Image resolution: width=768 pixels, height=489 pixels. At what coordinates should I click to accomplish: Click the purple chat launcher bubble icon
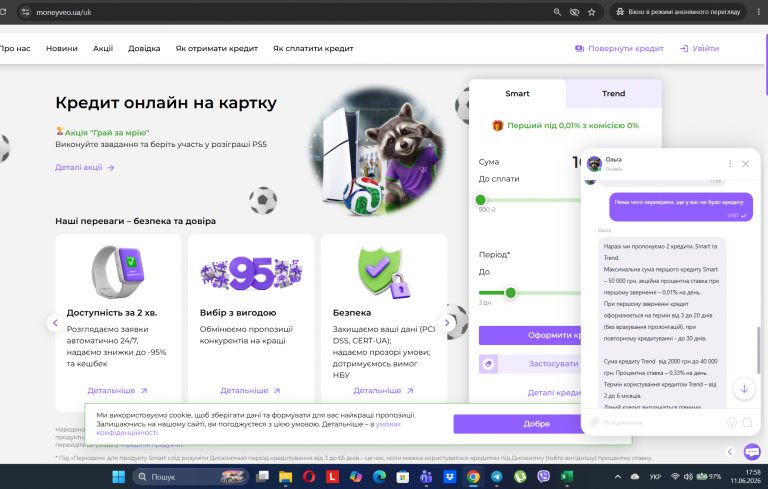click(x=752, y=452)
